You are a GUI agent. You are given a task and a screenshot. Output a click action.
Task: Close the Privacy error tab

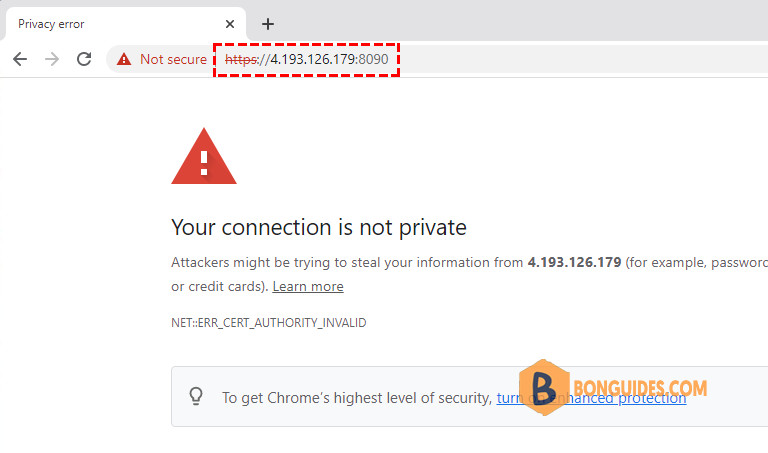(230, 24)
